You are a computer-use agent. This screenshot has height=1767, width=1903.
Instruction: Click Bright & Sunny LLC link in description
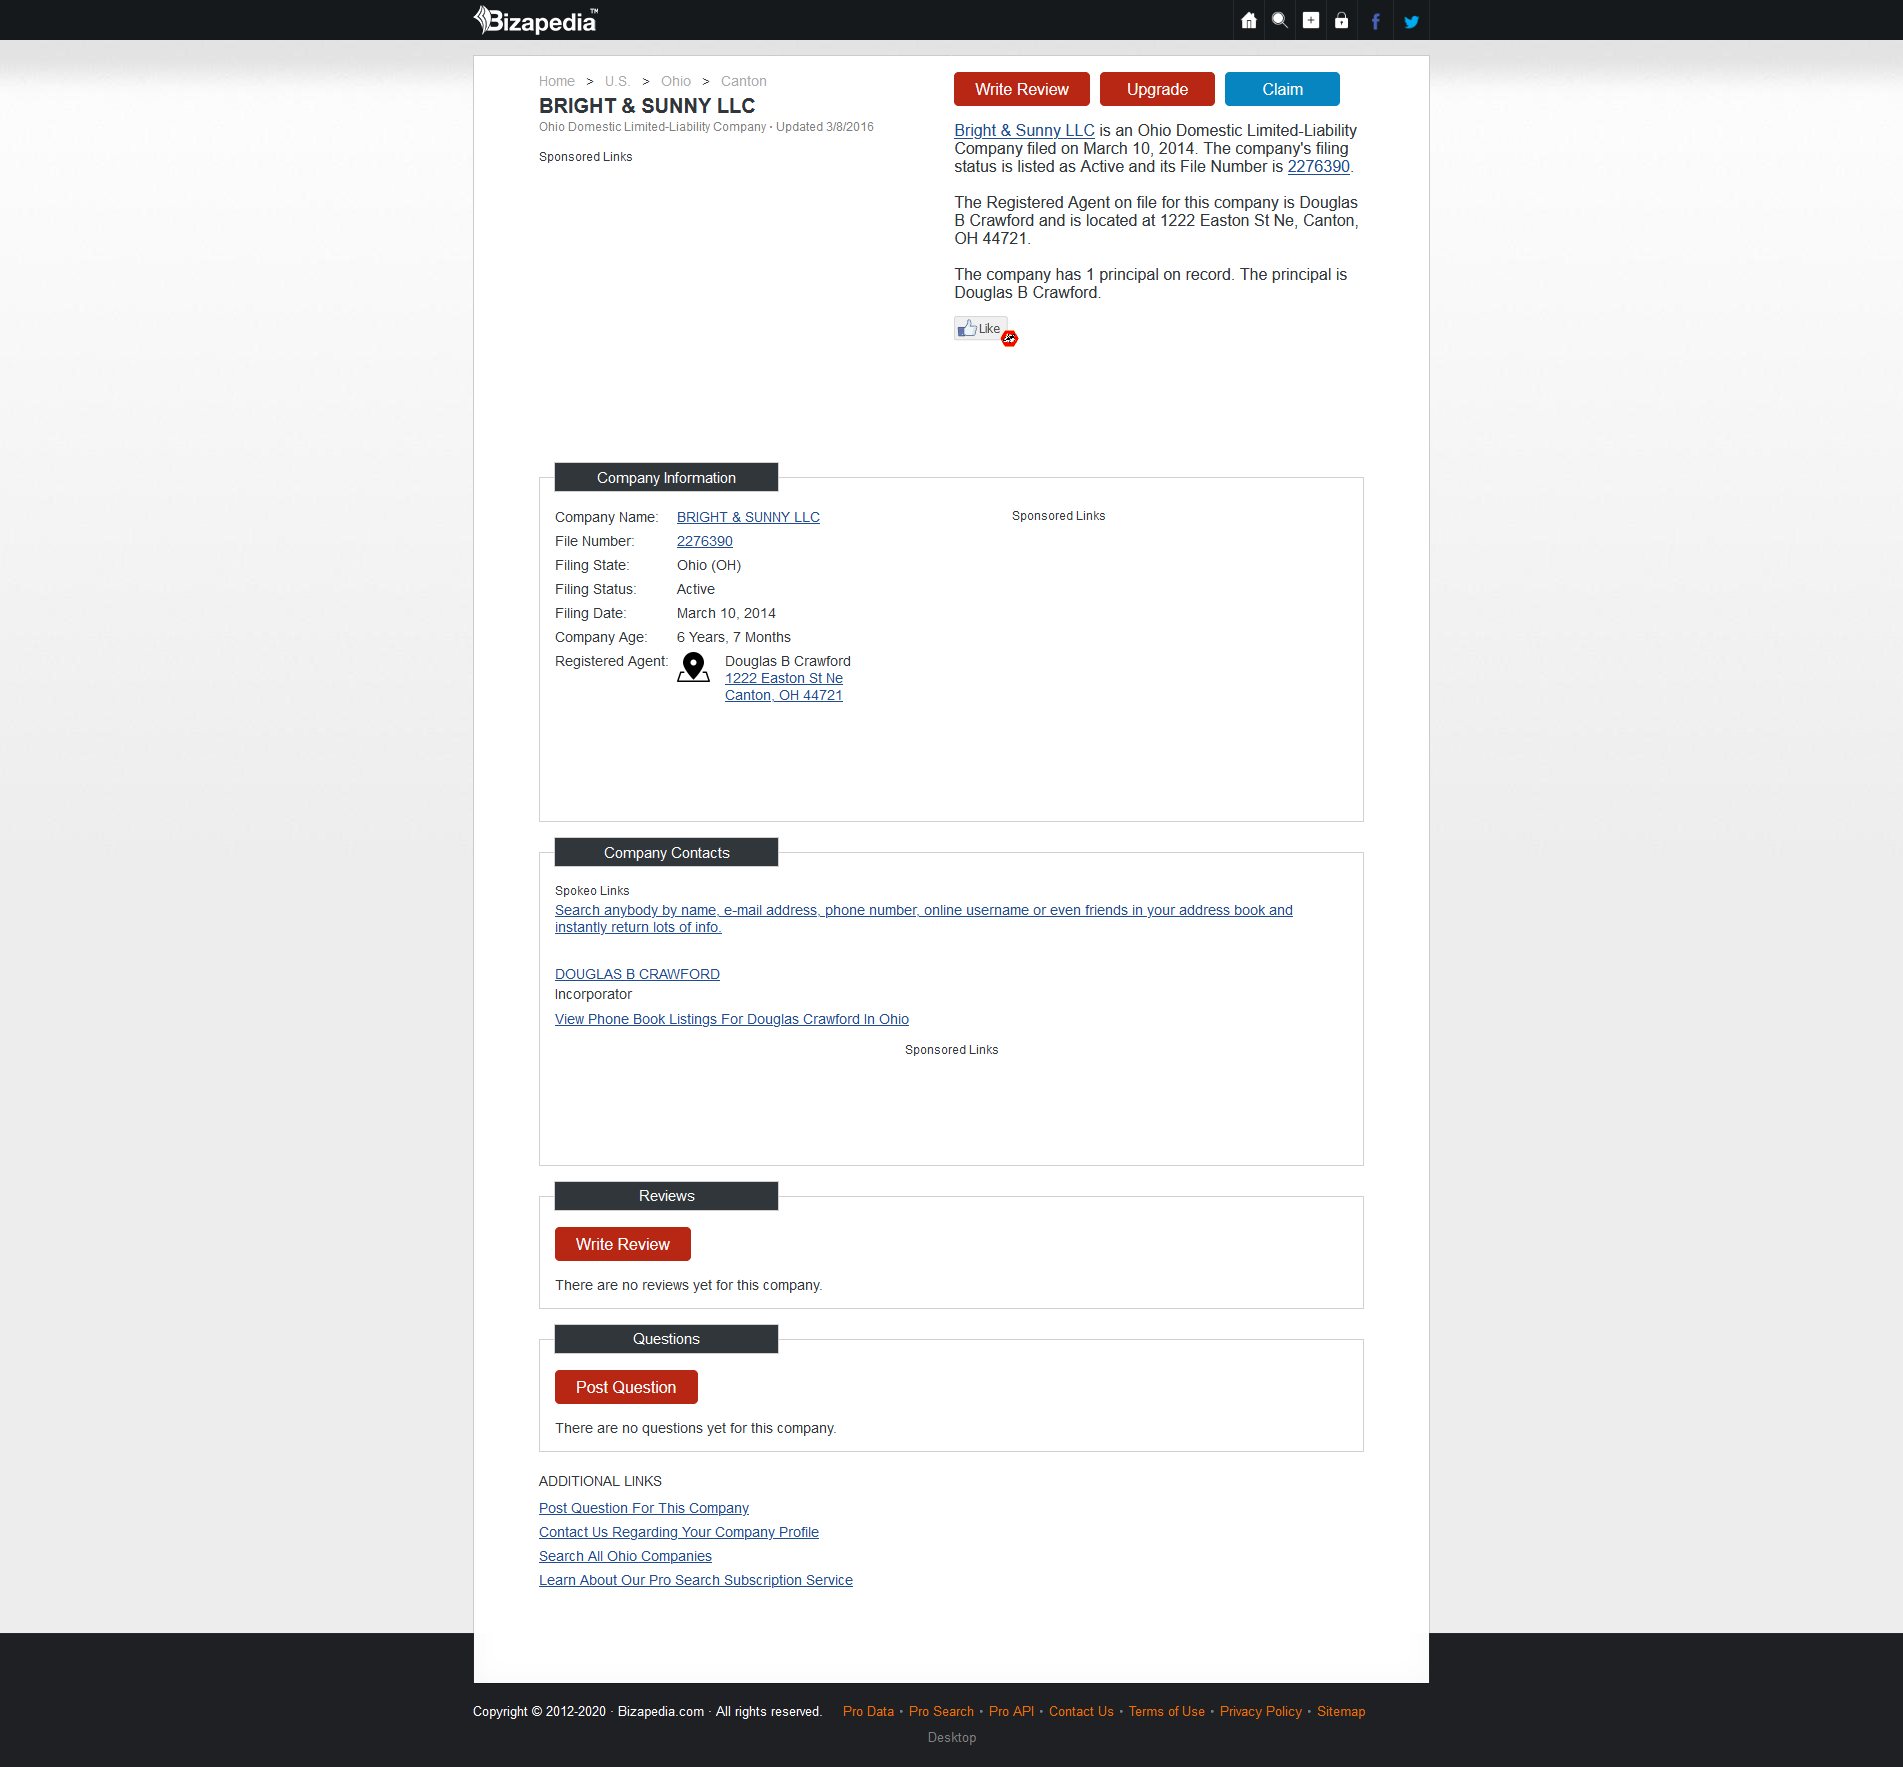click(1024, 130)
